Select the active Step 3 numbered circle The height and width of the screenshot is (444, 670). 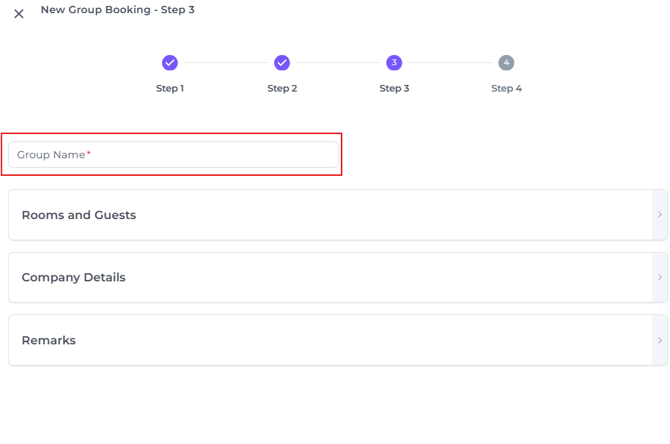point(394,63)
